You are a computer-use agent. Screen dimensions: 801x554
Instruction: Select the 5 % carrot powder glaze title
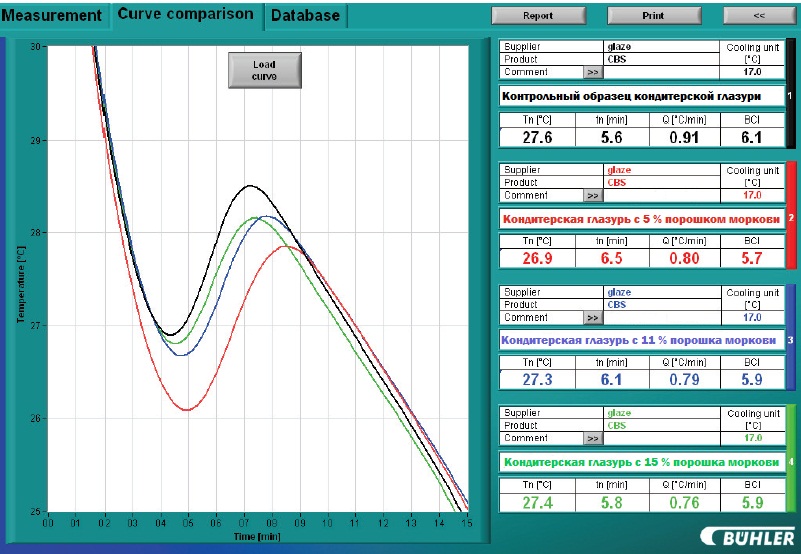pyautogui.click(x=641, y=218)
